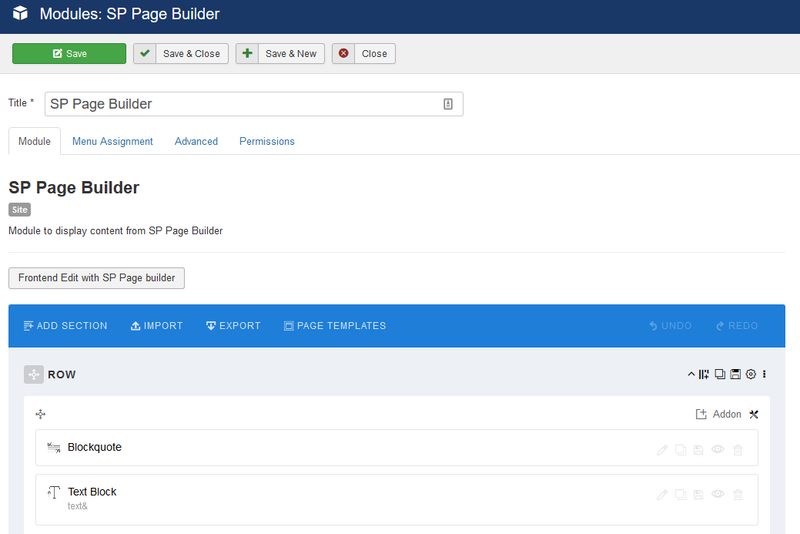800x534 pixels.
Task: Click the Text Block addon icon
Action: click(x=54, y=492)
